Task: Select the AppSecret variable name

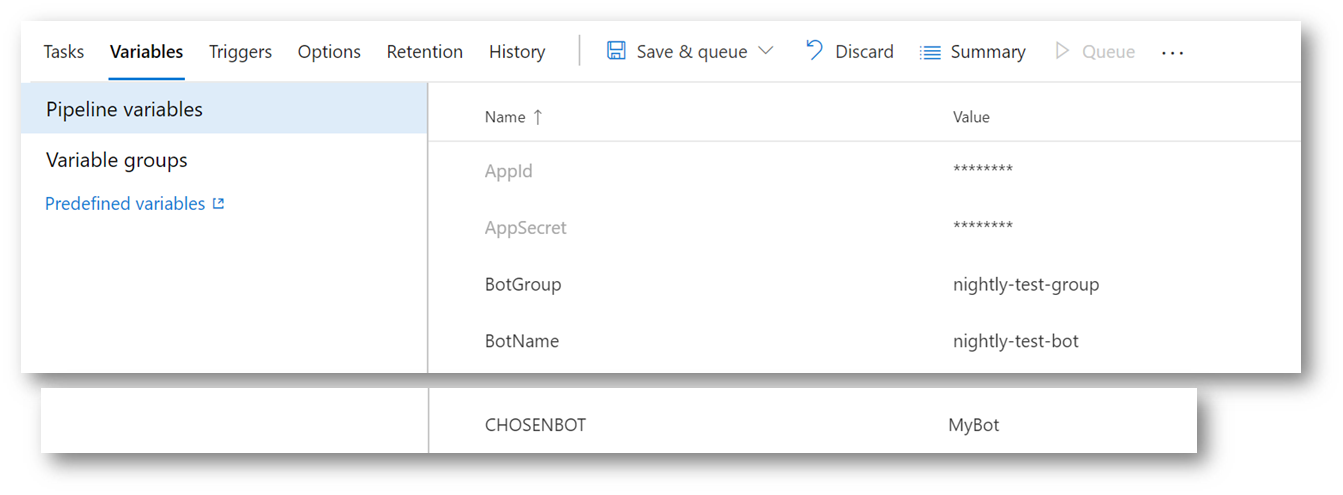Action: point(526,228)
